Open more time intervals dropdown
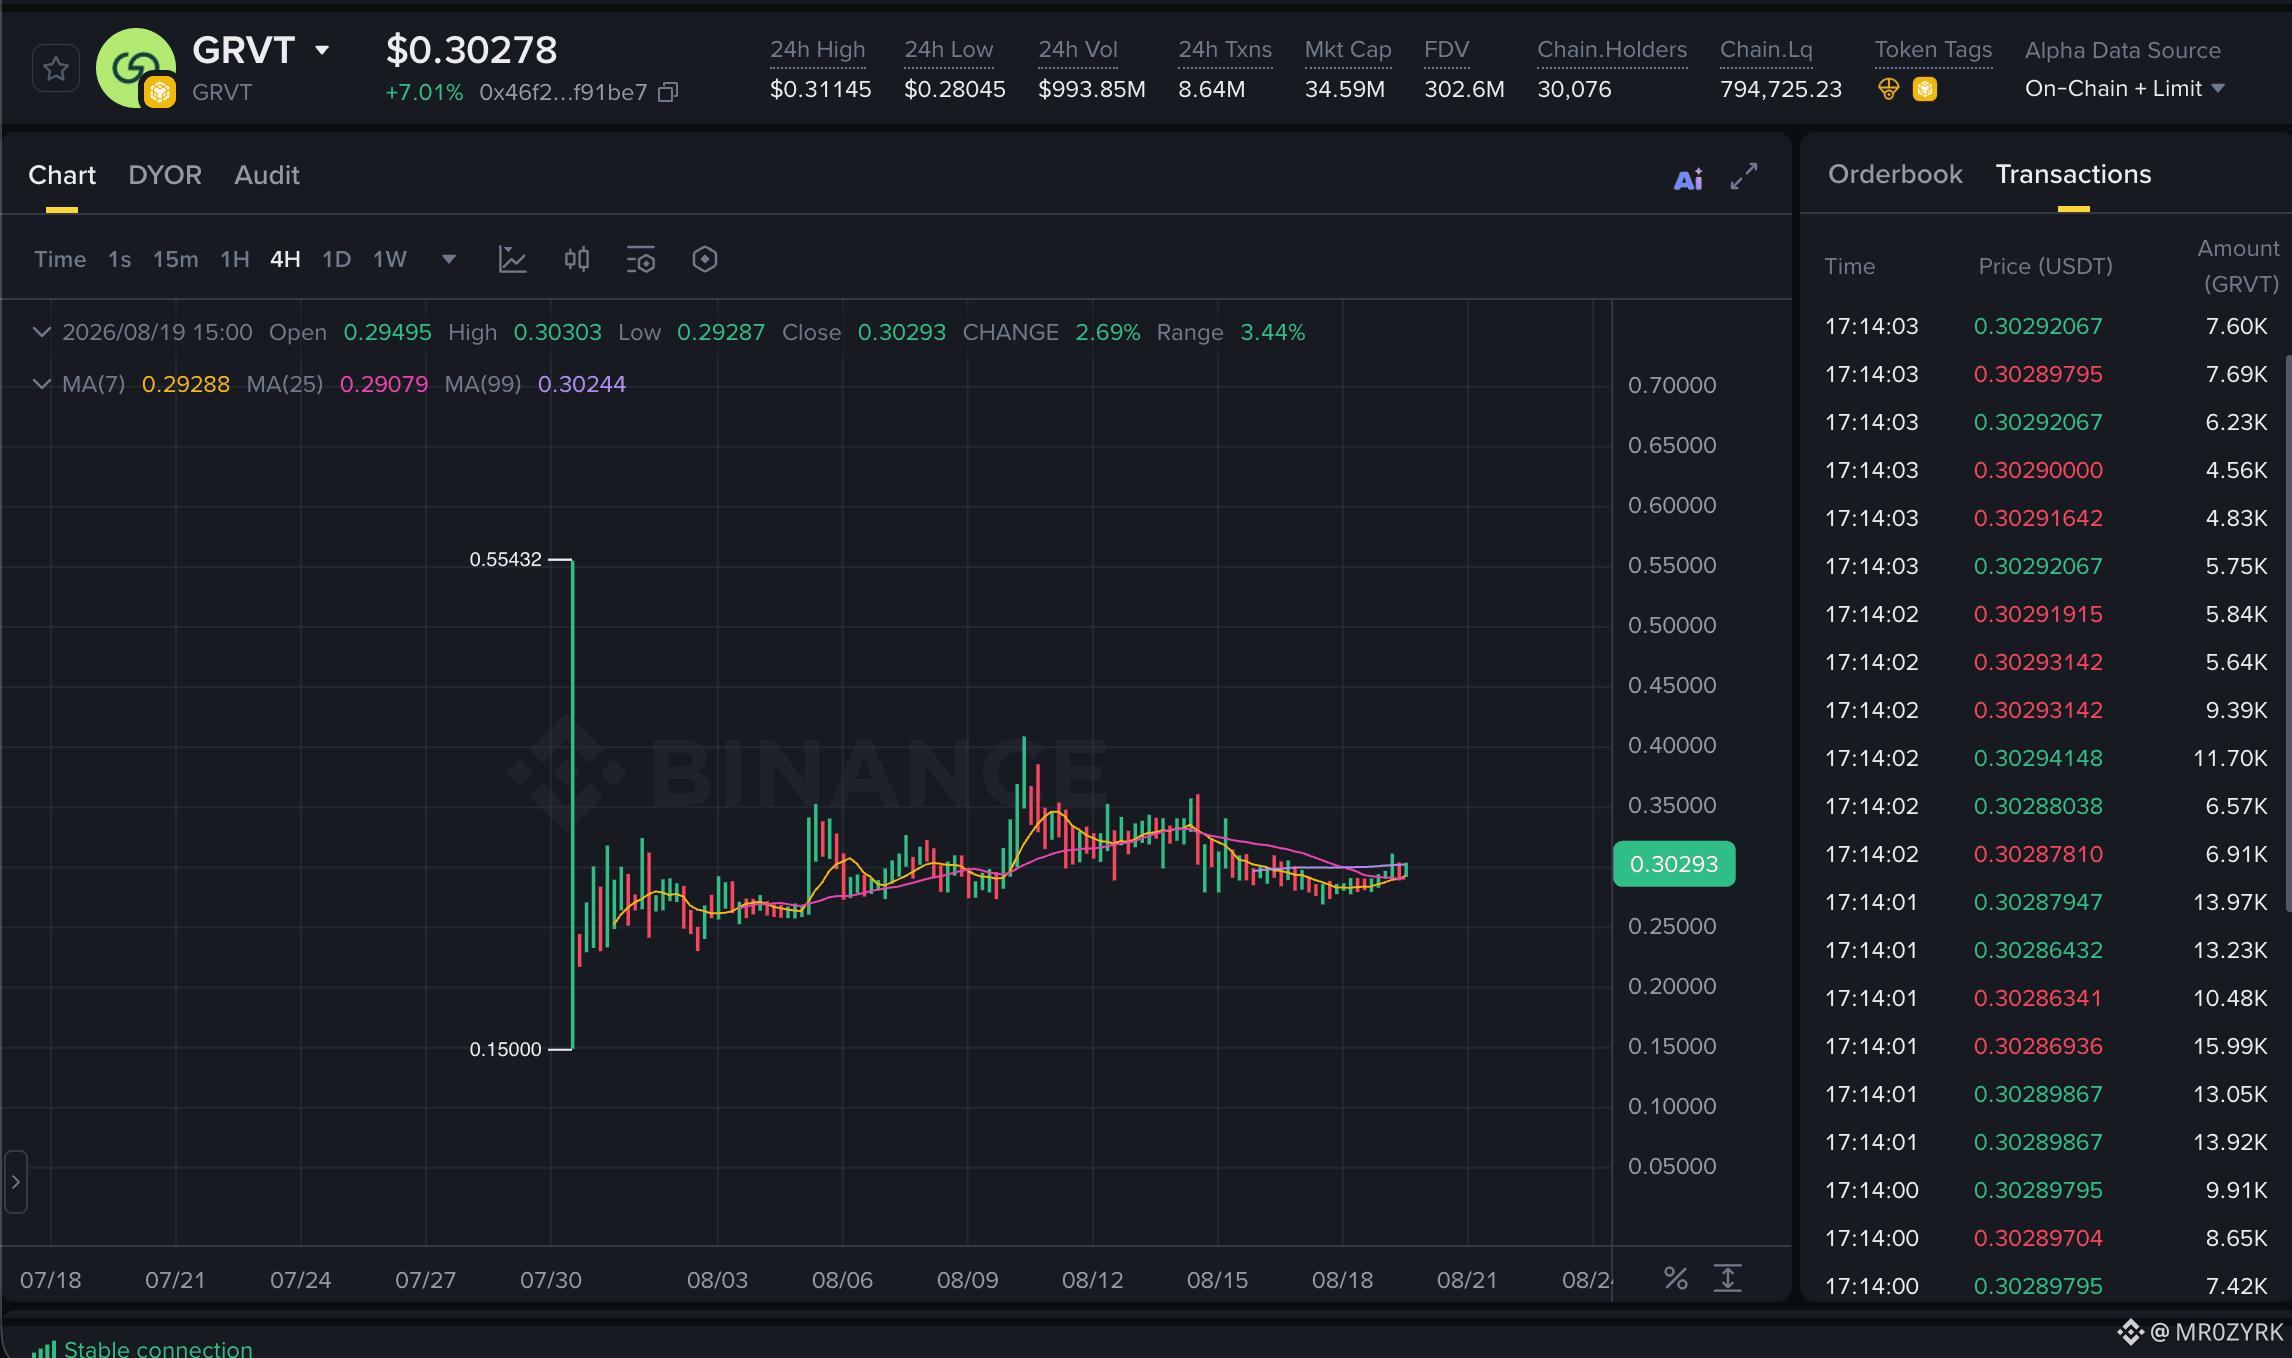 point(449,260)
